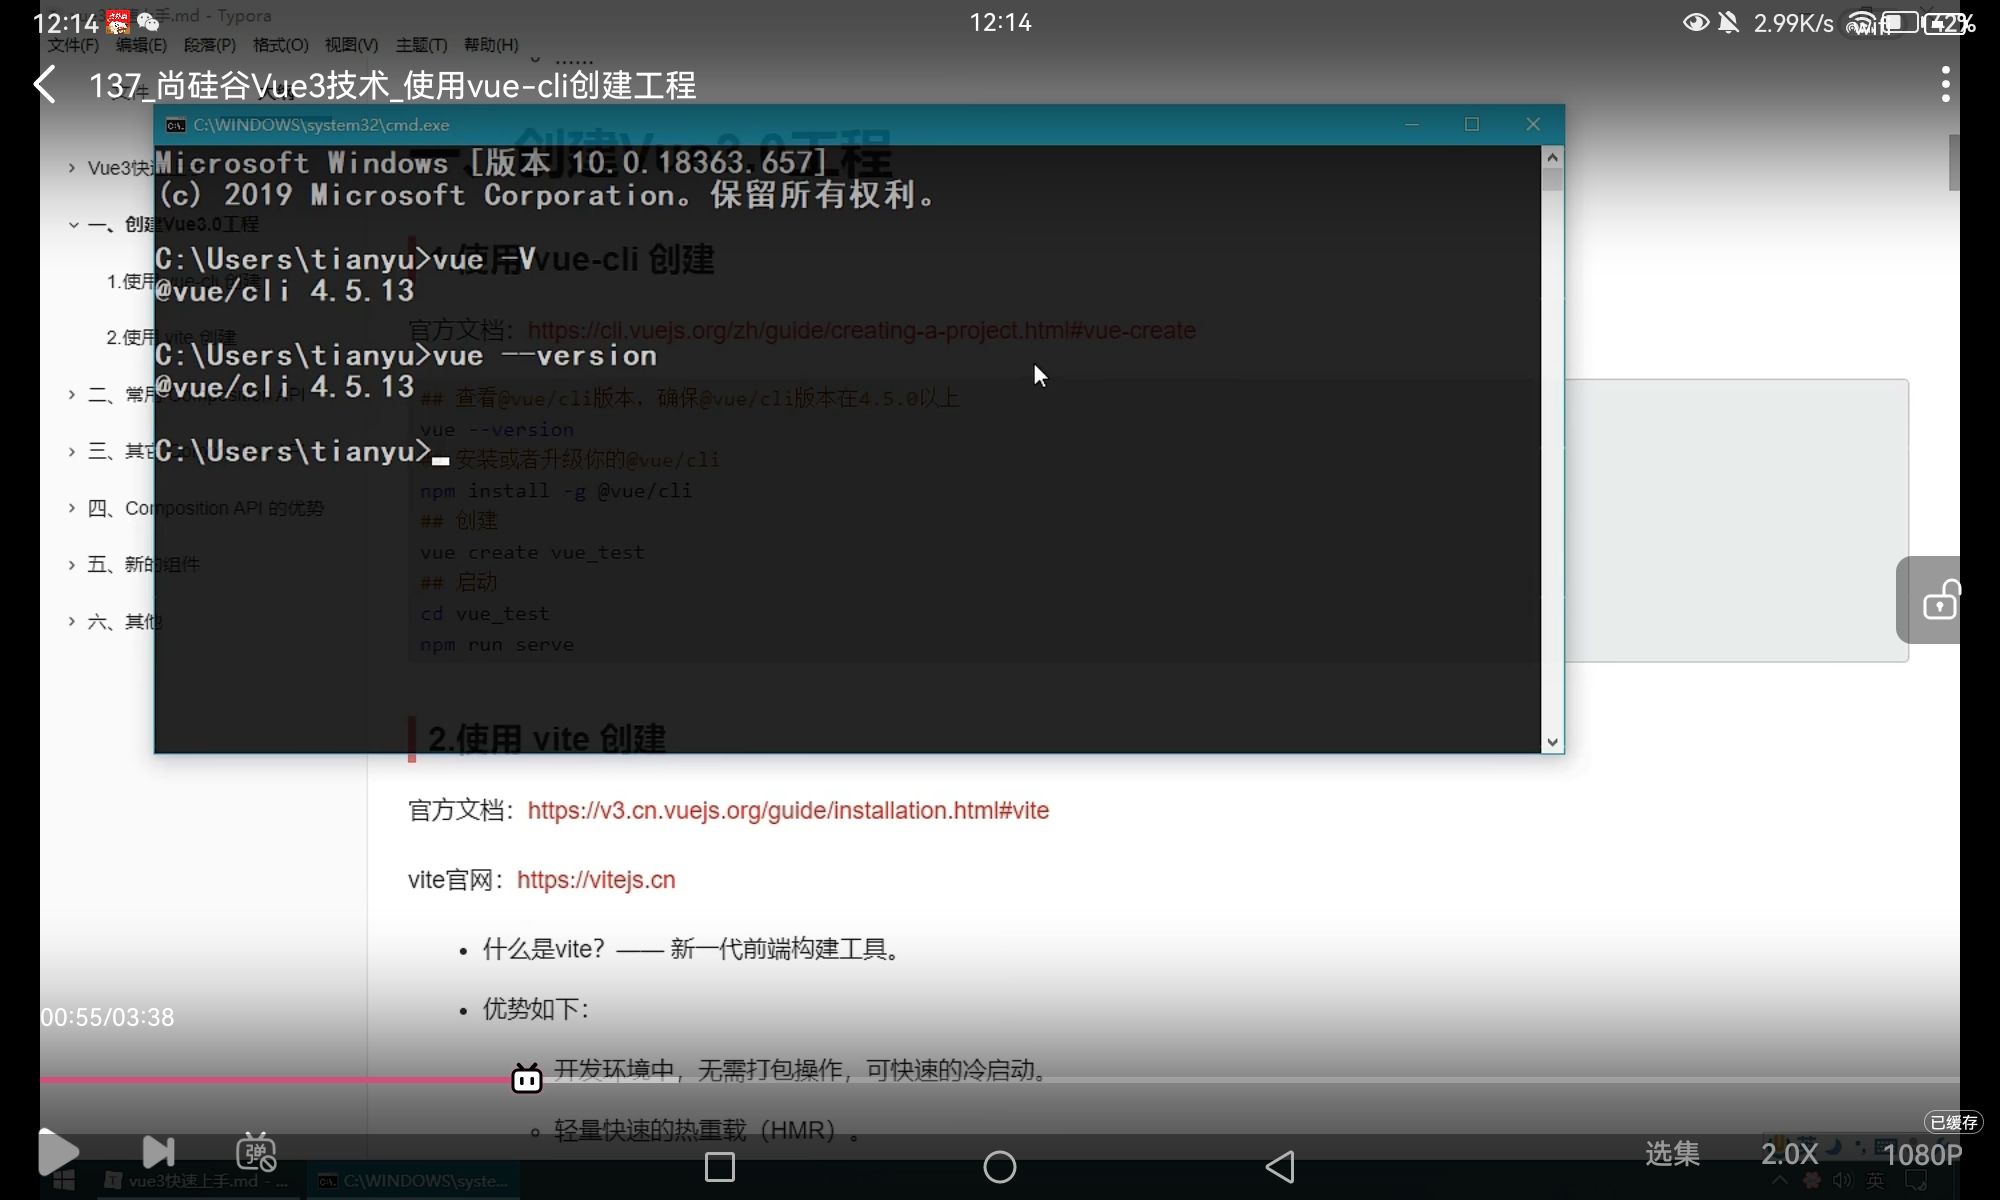Open the 主题(T) menu in Typora
The width and height of the screenshot is (2000, 1200).
point(421,45)
